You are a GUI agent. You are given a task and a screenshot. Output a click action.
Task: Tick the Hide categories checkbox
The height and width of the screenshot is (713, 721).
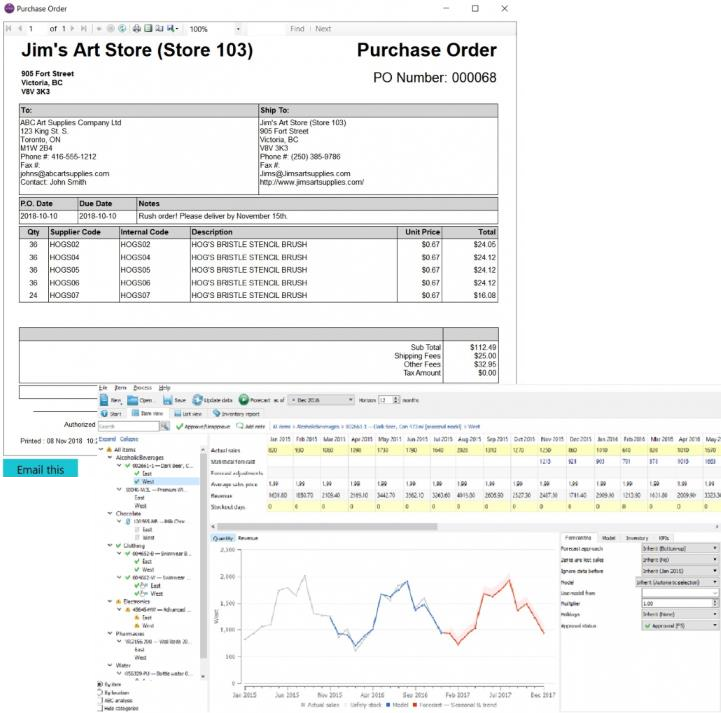pos(99,707)
